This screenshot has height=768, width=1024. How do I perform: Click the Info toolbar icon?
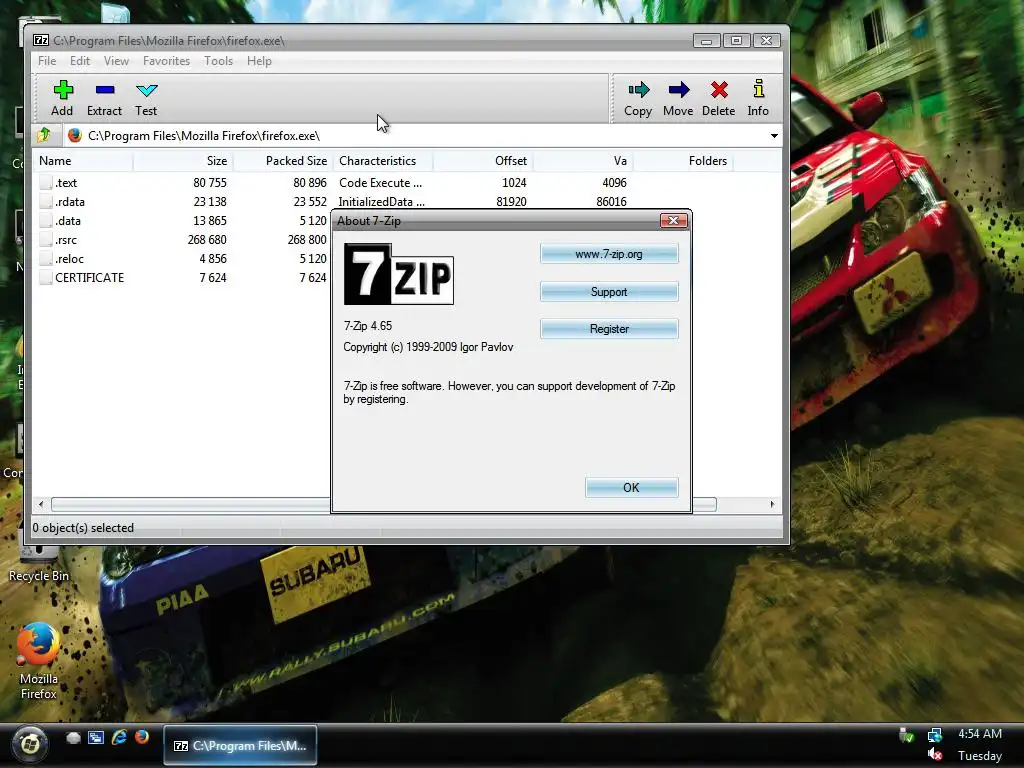pyautogui.click(x=758, y=89)
